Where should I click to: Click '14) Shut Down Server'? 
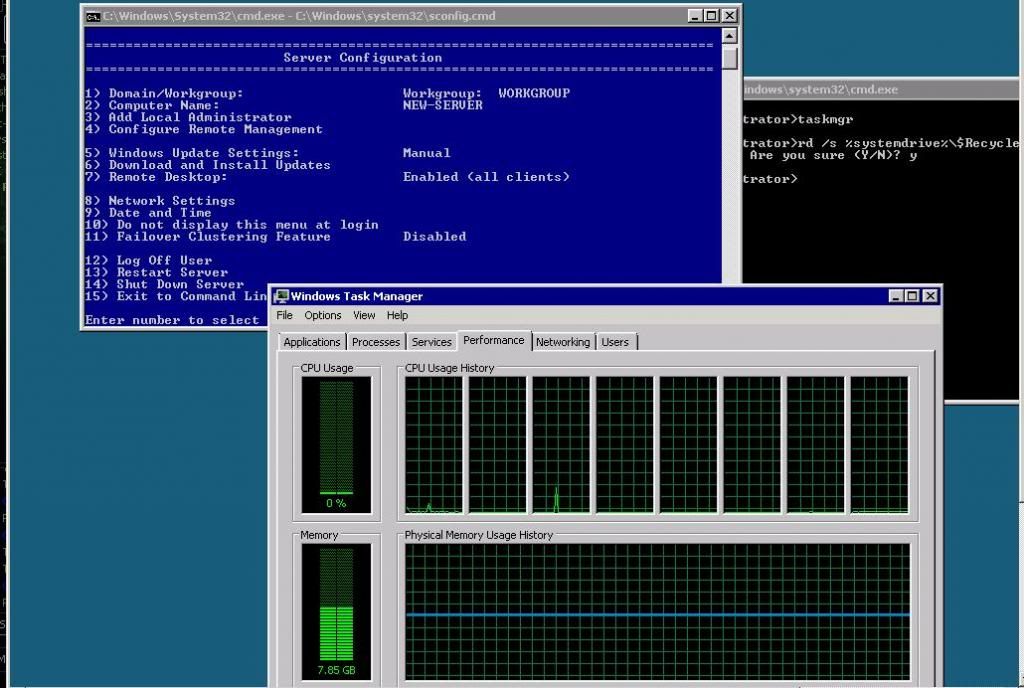pos(165,285)
